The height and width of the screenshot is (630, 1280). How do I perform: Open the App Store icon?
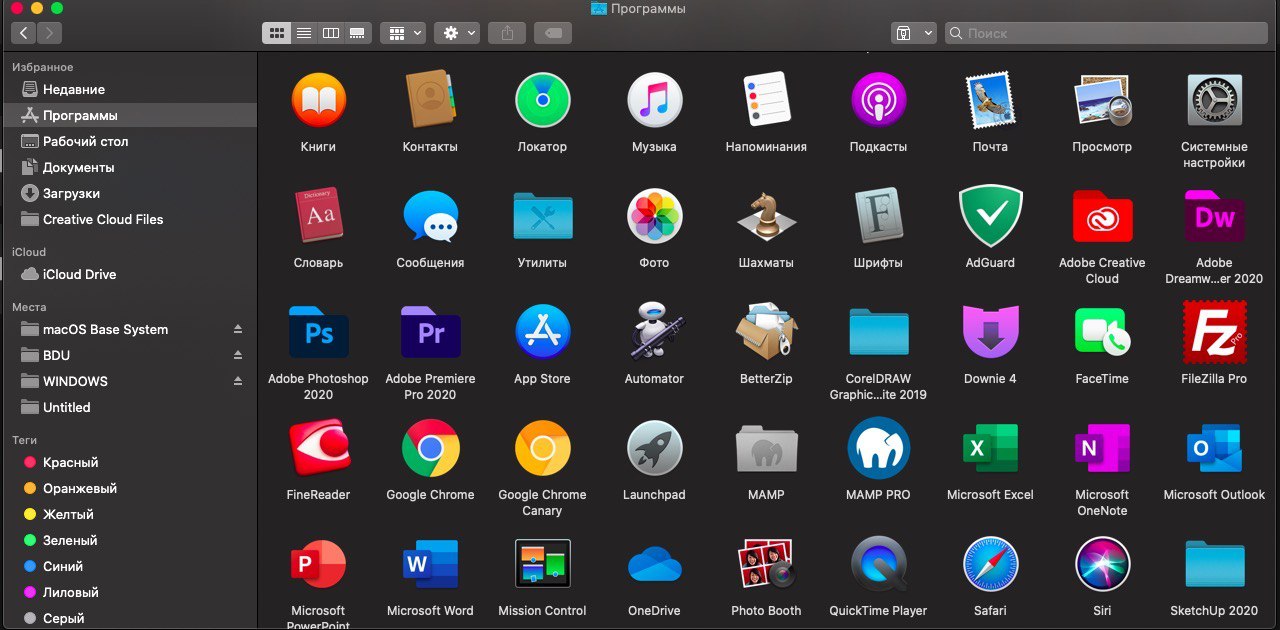click(x=542, y=332)
